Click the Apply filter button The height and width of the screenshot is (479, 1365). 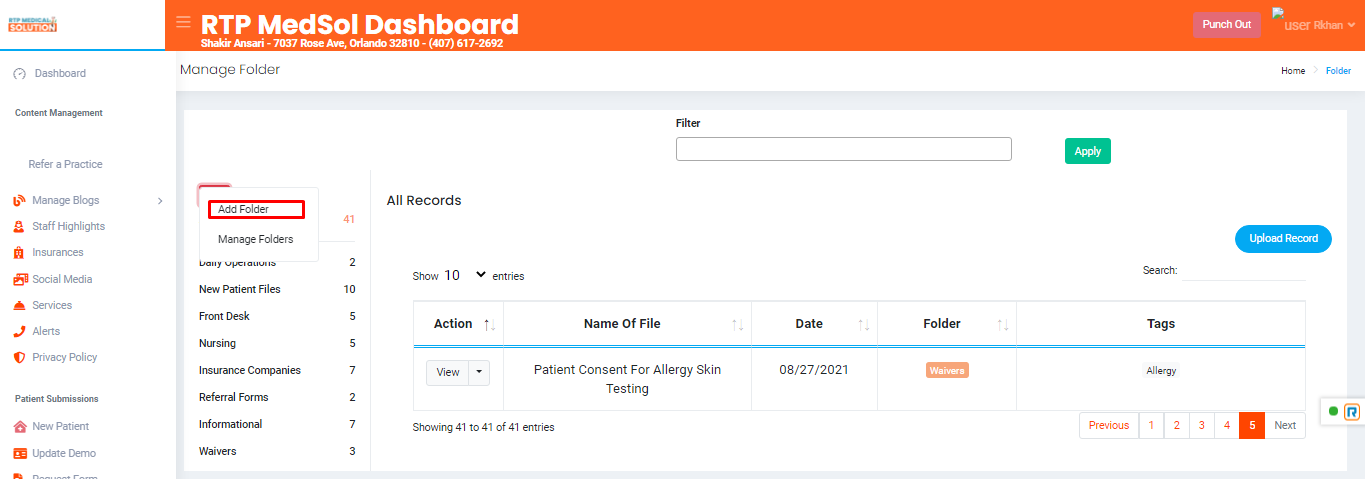(1088, 151)
